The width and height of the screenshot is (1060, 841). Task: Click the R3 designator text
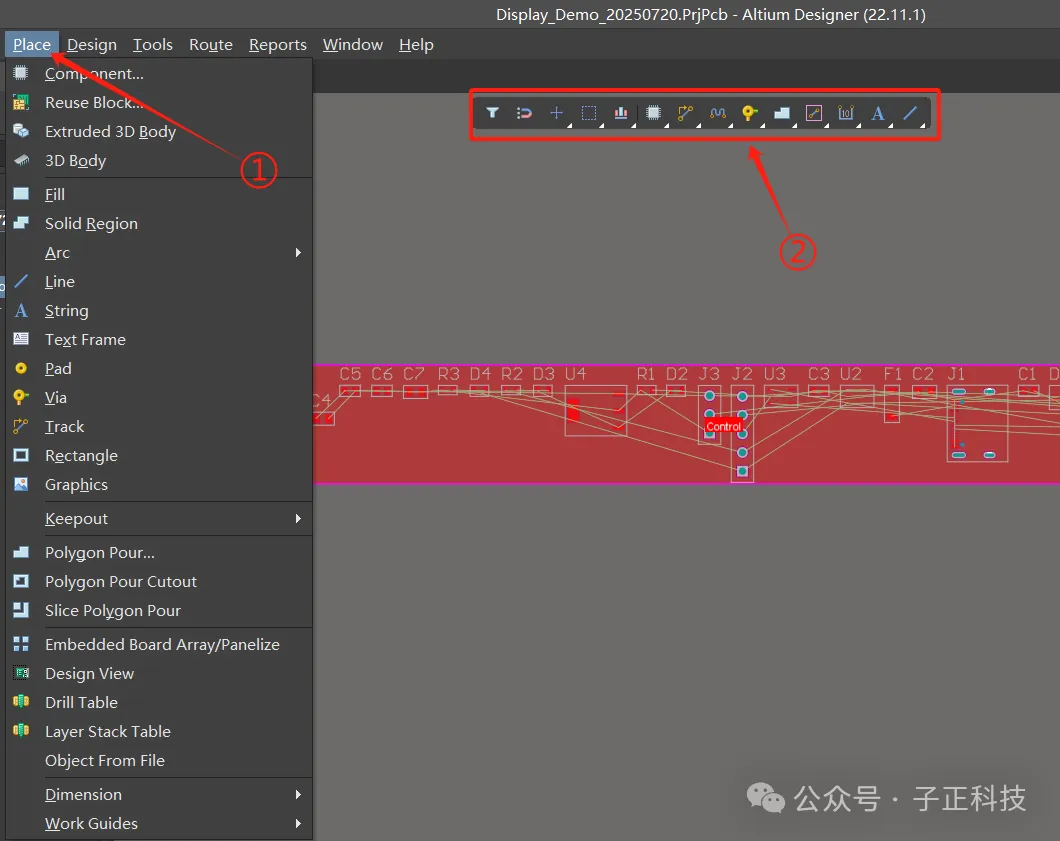click(448, 374)
